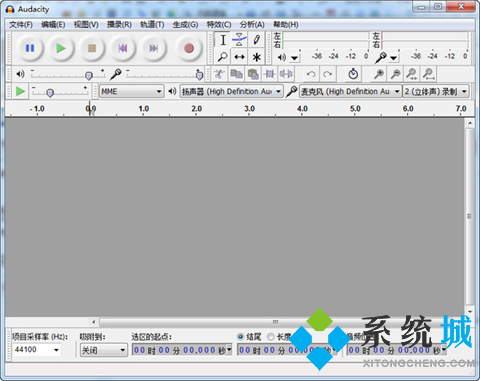Viewport: 480px width, 381px height.
Task: Open the 文件(F) menu
Action: pos(21,25)
